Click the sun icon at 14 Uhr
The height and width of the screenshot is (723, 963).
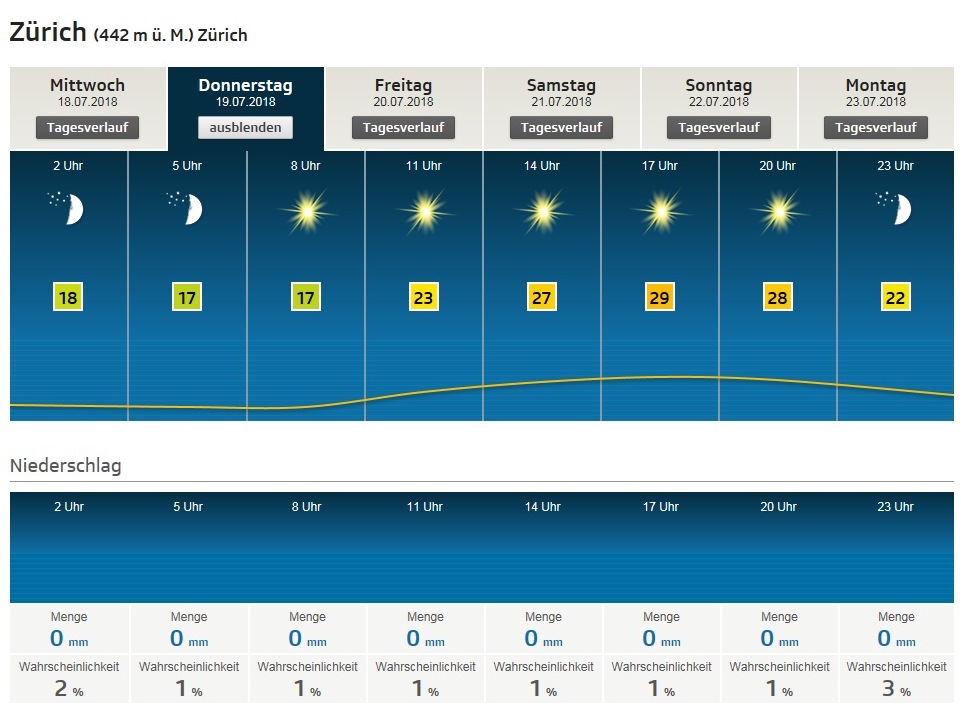click(x=542, y=211)
